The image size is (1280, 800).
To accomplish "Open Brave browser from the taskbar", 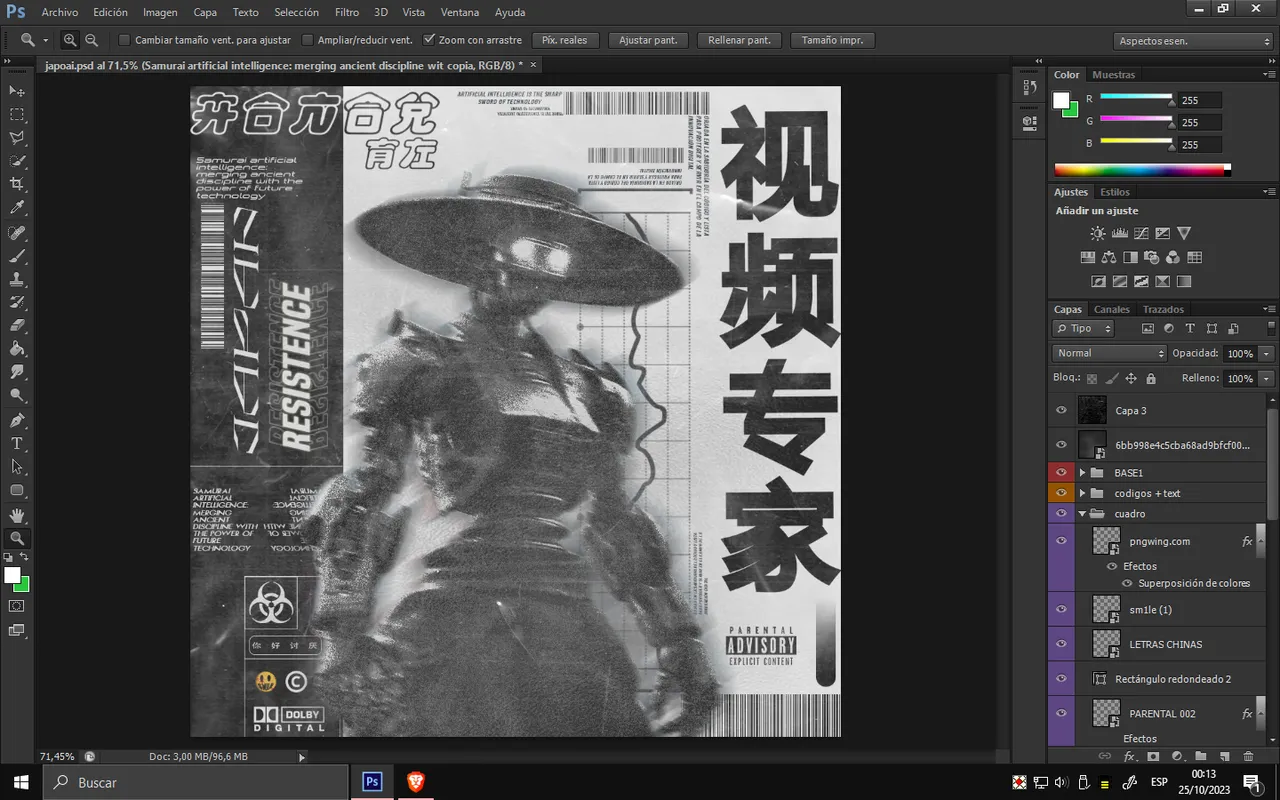I will pos(416,782).
